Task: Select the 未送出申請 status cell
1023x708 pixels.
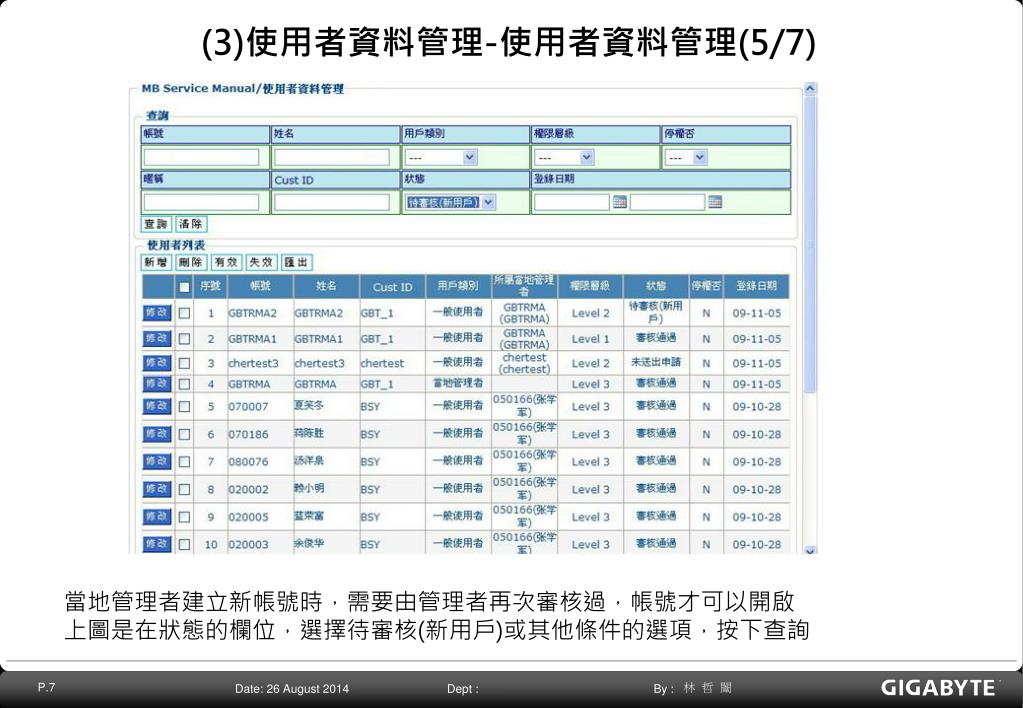Action: (x=656, y=362)
